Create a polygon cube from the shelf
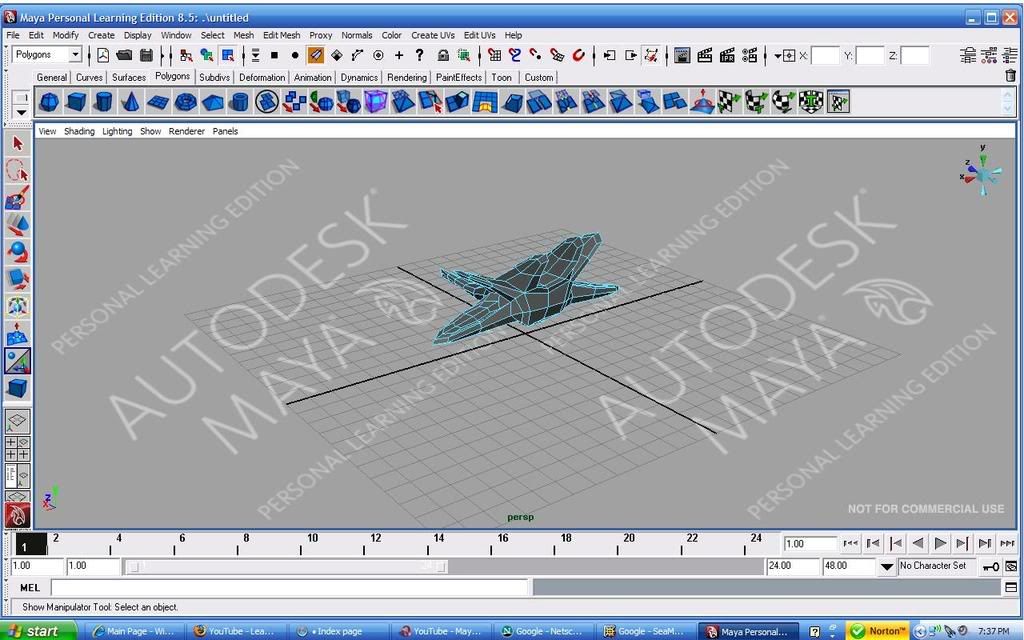This screenshot has width=1024, height=640. pyautogui.click(x=76, y=102)
